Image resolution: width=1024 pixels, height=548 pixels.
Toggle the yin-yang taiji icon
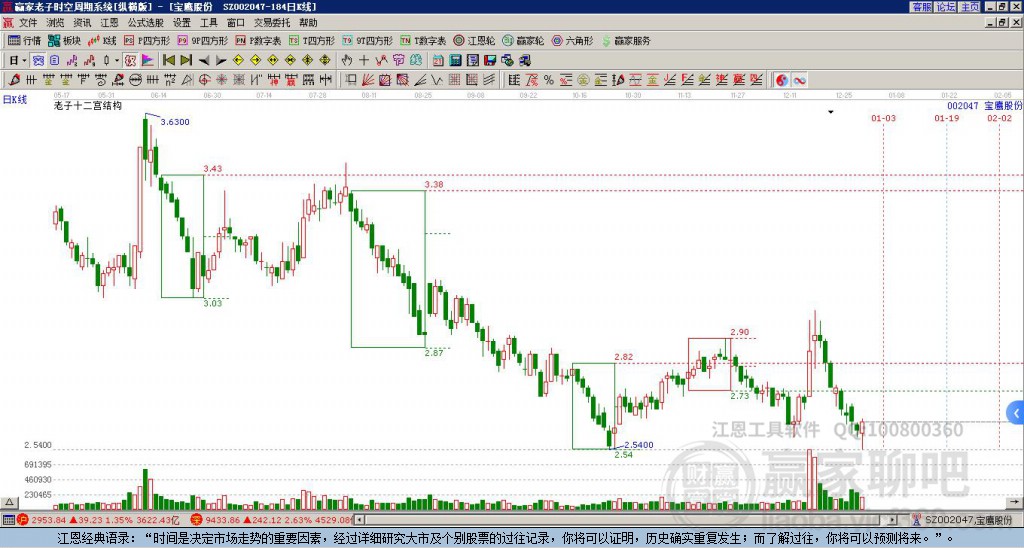pyautogui.click(x=782, y=80)
